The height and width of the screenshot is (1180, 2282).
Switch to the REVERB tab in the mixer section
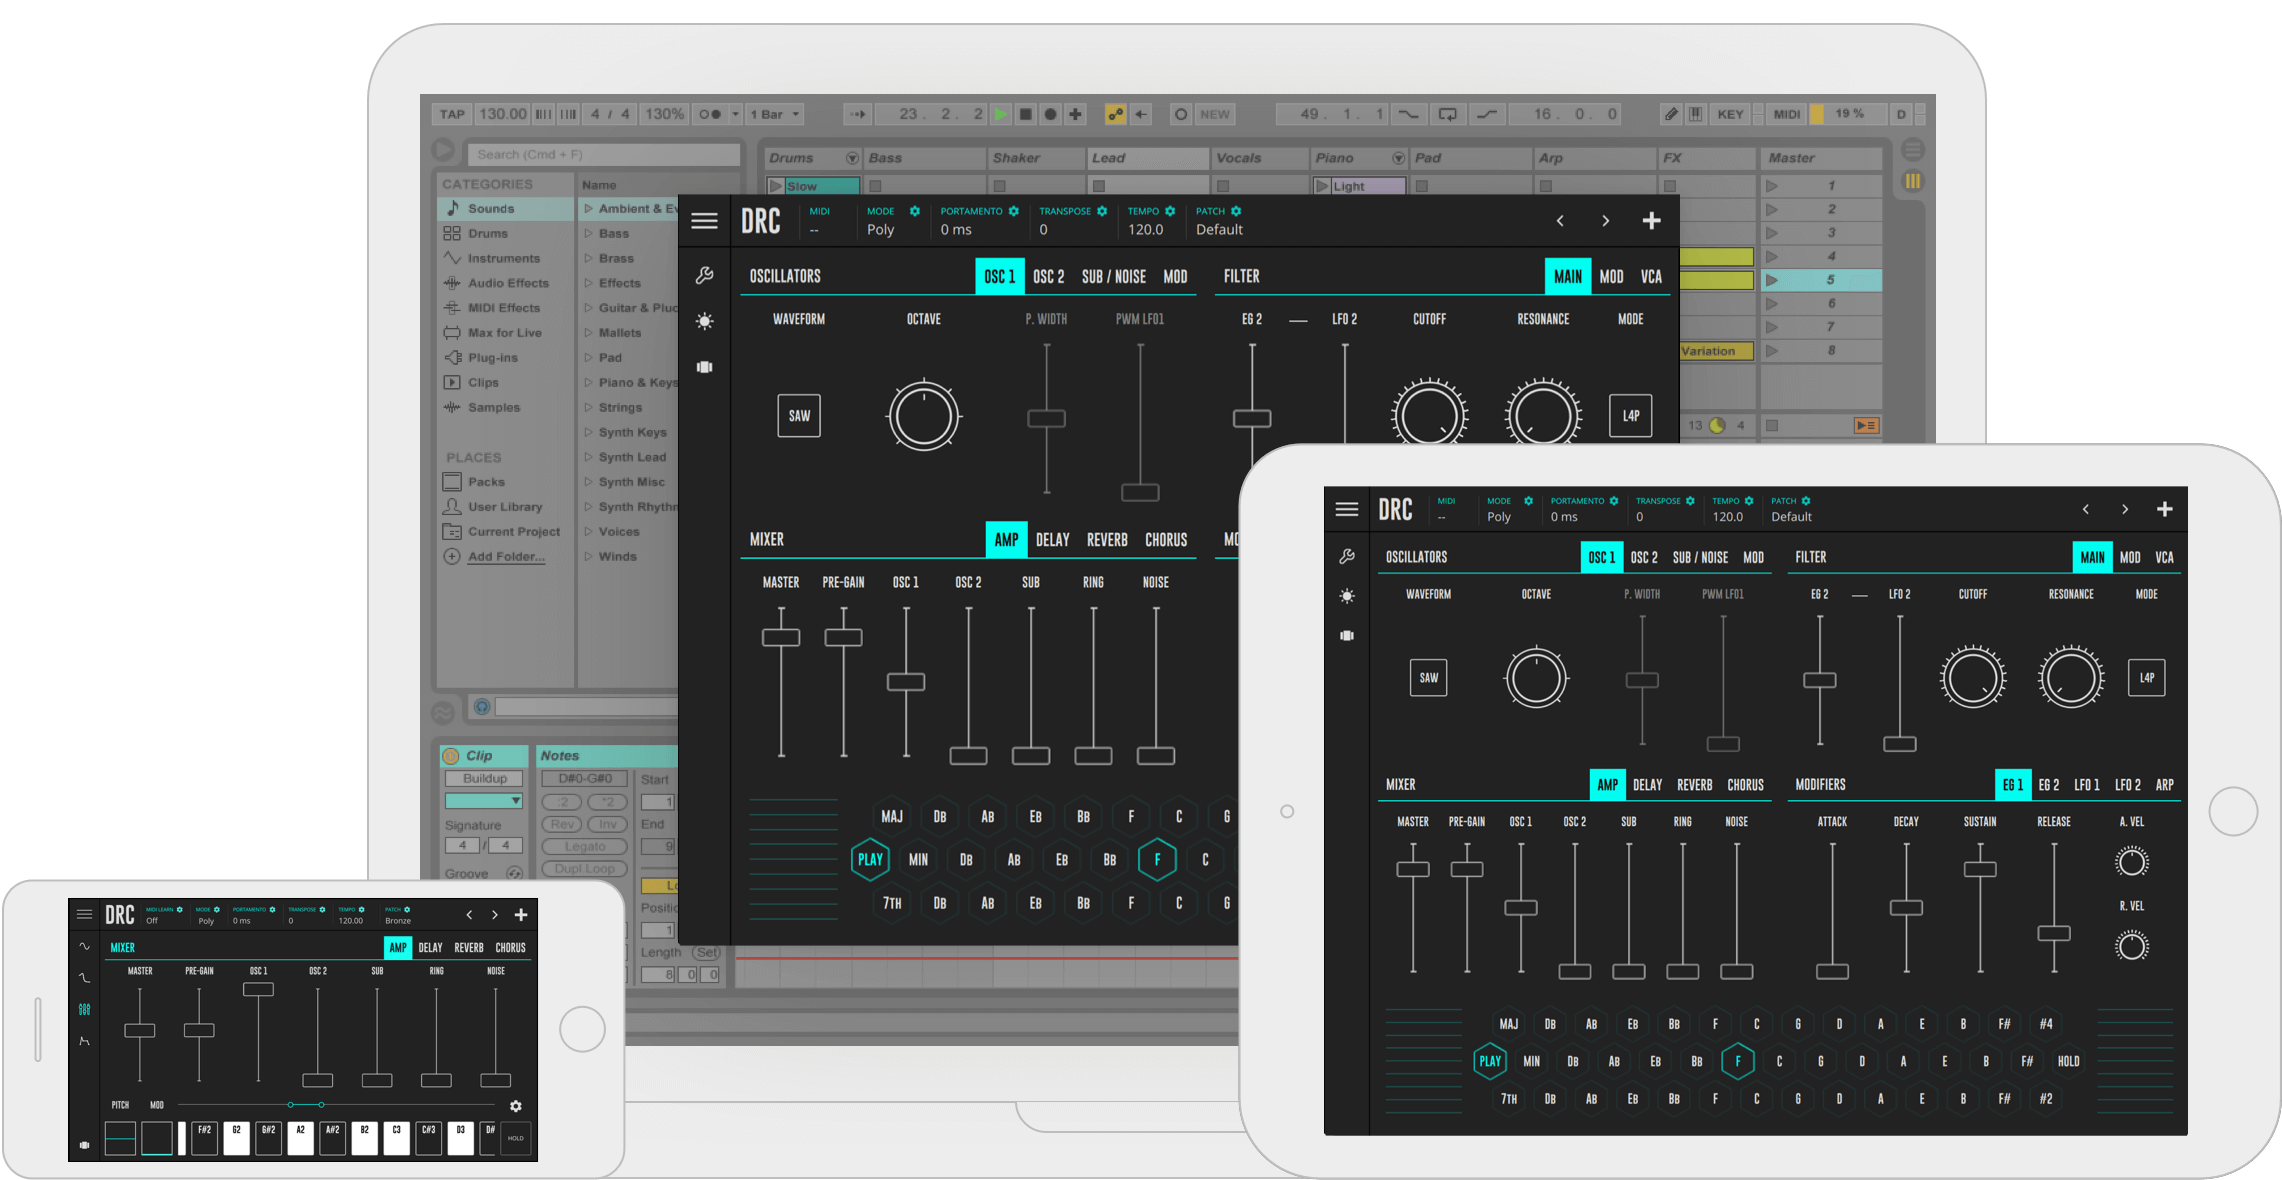pos(1106,539)
